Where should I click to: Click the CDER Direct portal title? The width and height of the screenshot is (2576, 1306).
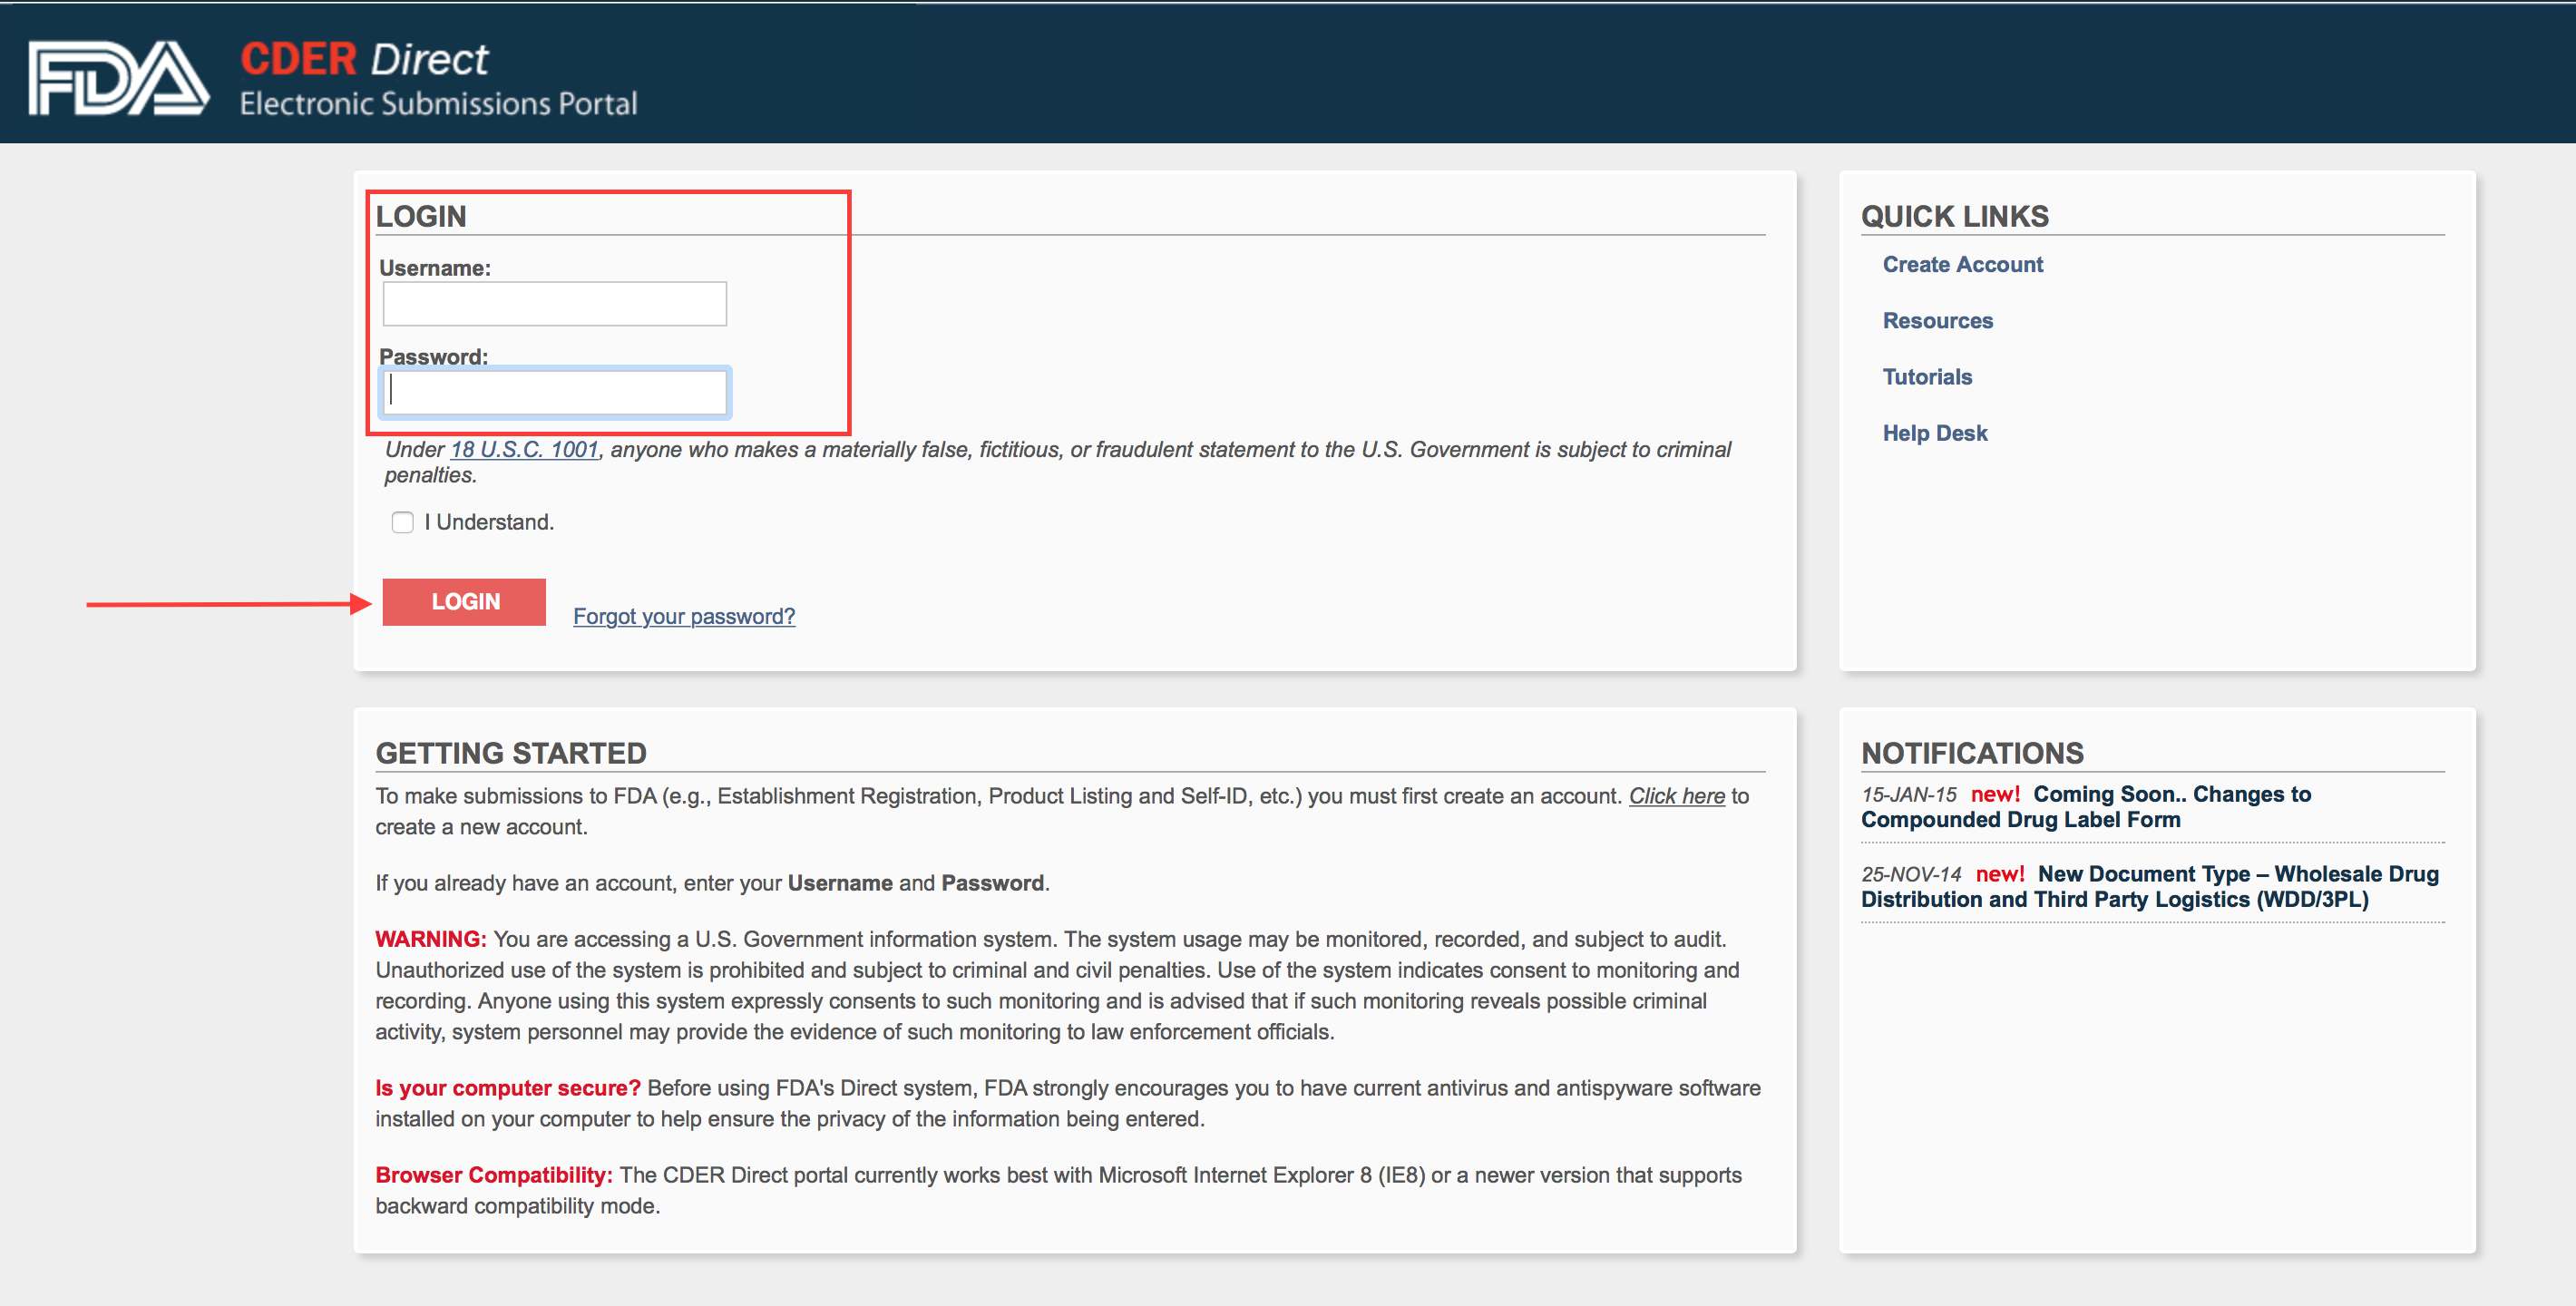click(364, 60)
